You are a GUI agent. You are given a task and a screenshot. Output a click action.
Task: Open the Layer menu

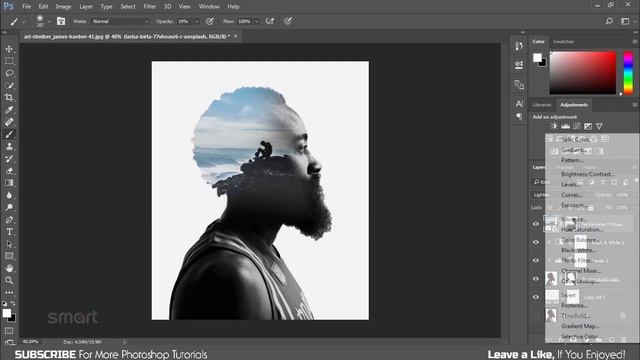[x=86, y=7]
